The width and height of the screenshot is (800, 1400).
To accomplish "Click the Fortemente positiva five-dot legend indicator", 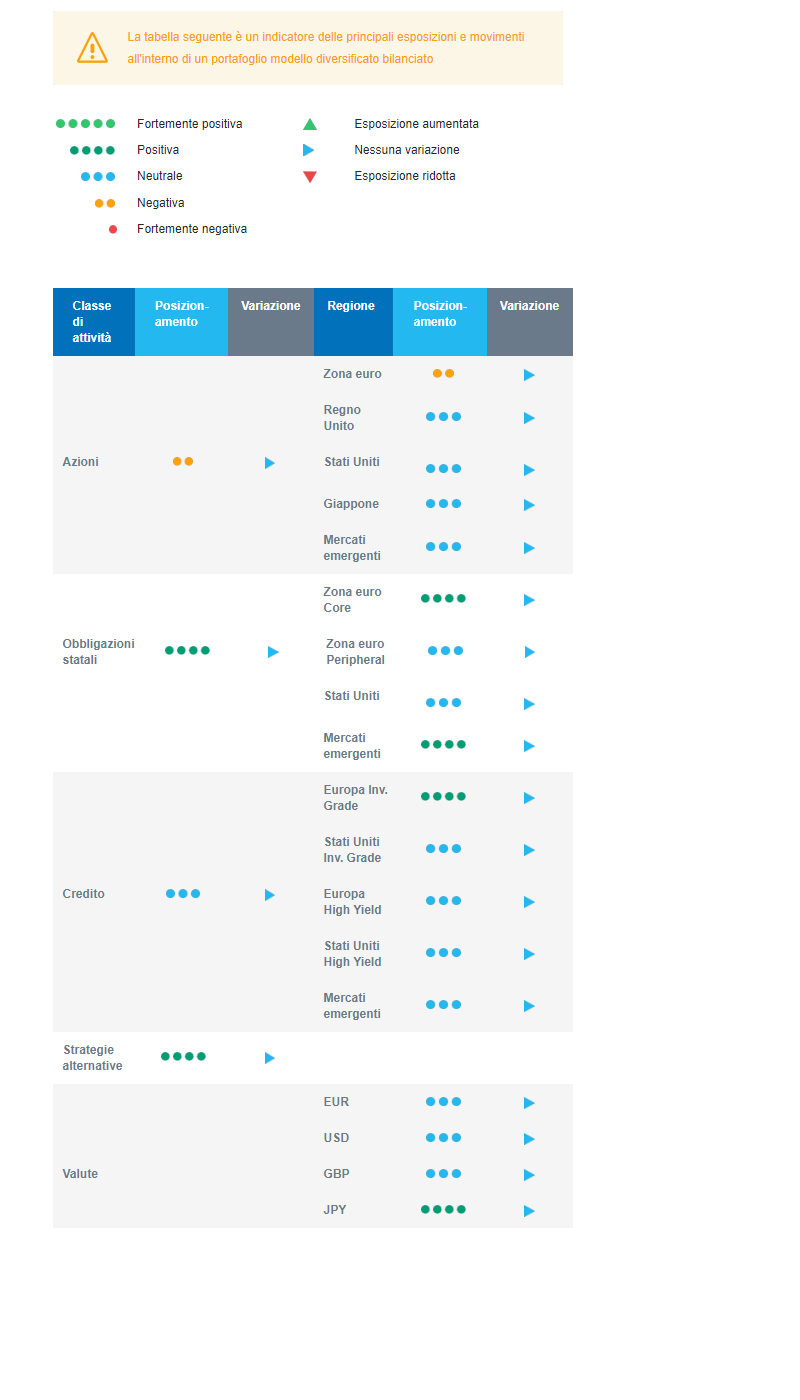I will pyautogui.click(x=85, y=124).
